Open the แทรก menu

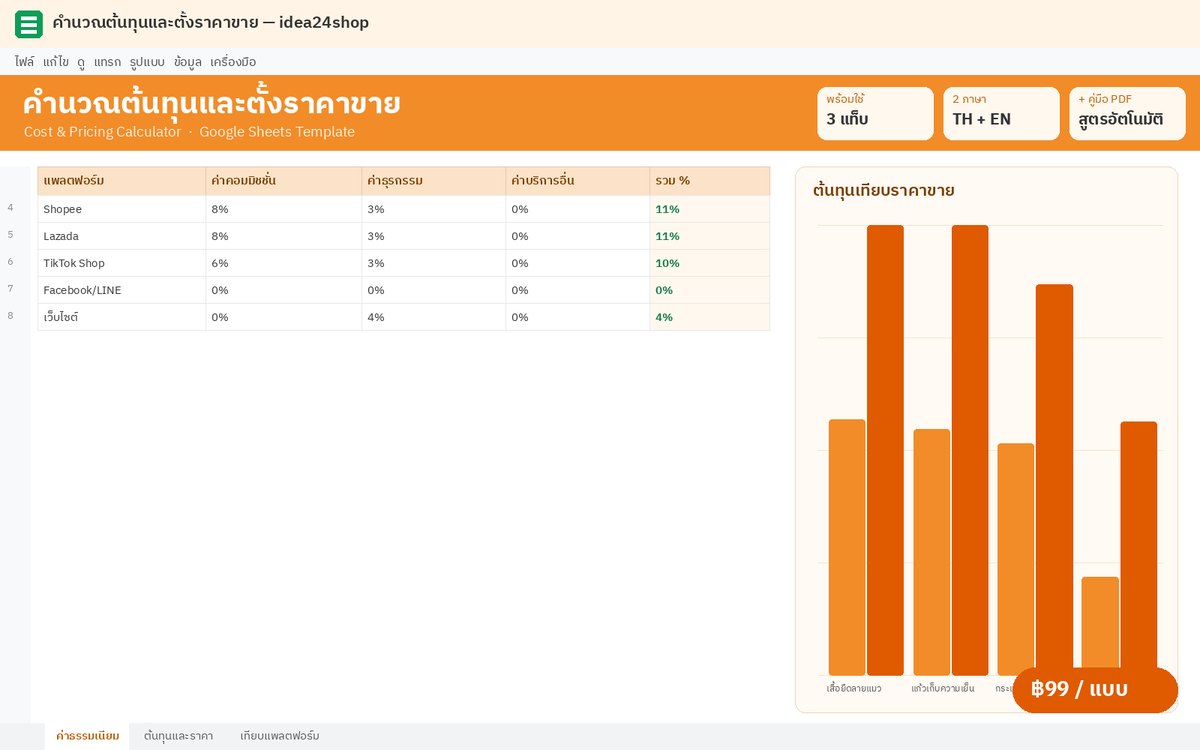[x=107, y=62]
